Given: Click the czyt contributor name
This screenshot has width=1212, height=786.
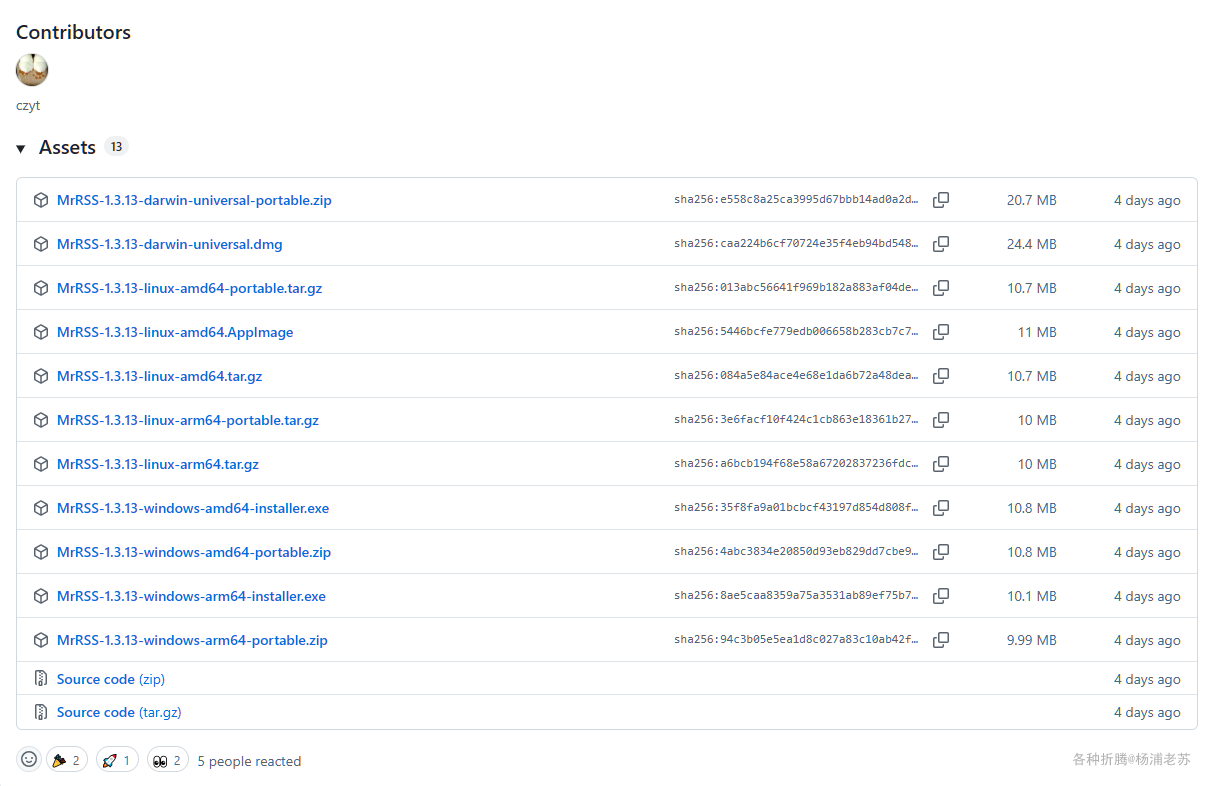Looking at the screenshot, I should point(28,105).
